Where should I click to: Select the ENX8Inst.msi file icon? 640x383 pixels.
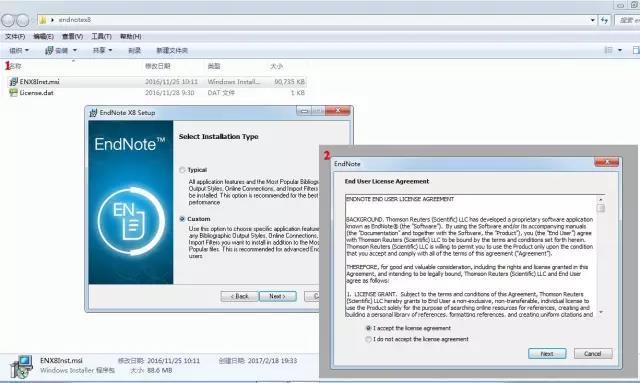tap(13, 82)
